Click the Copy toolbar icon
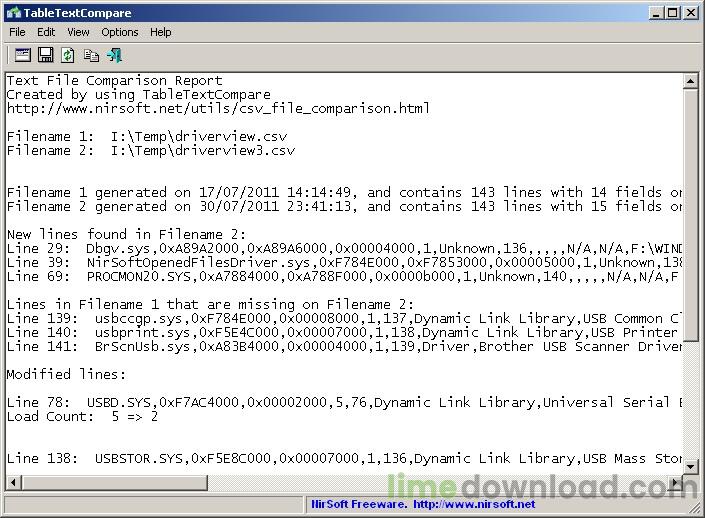The image size is (705, 518). 91,55
